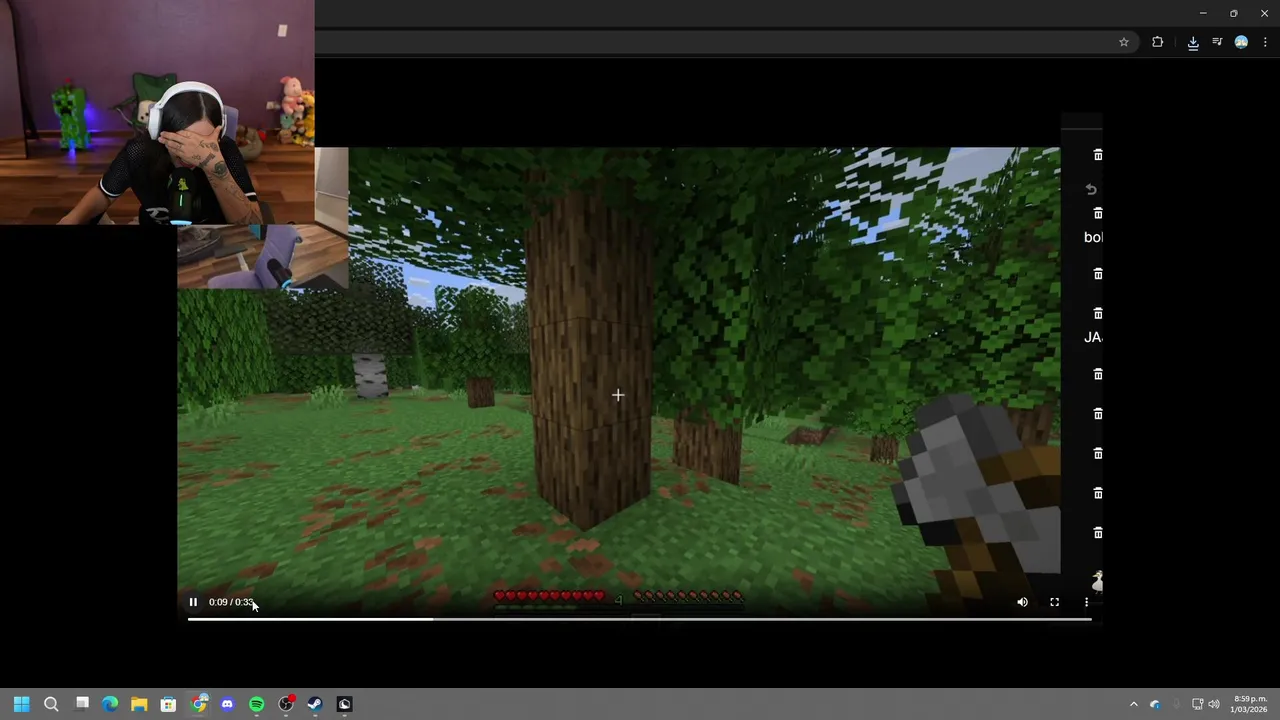Enter fullscreen mode on the video player
The image size is (1280, 720).
tap(1054, 602)
